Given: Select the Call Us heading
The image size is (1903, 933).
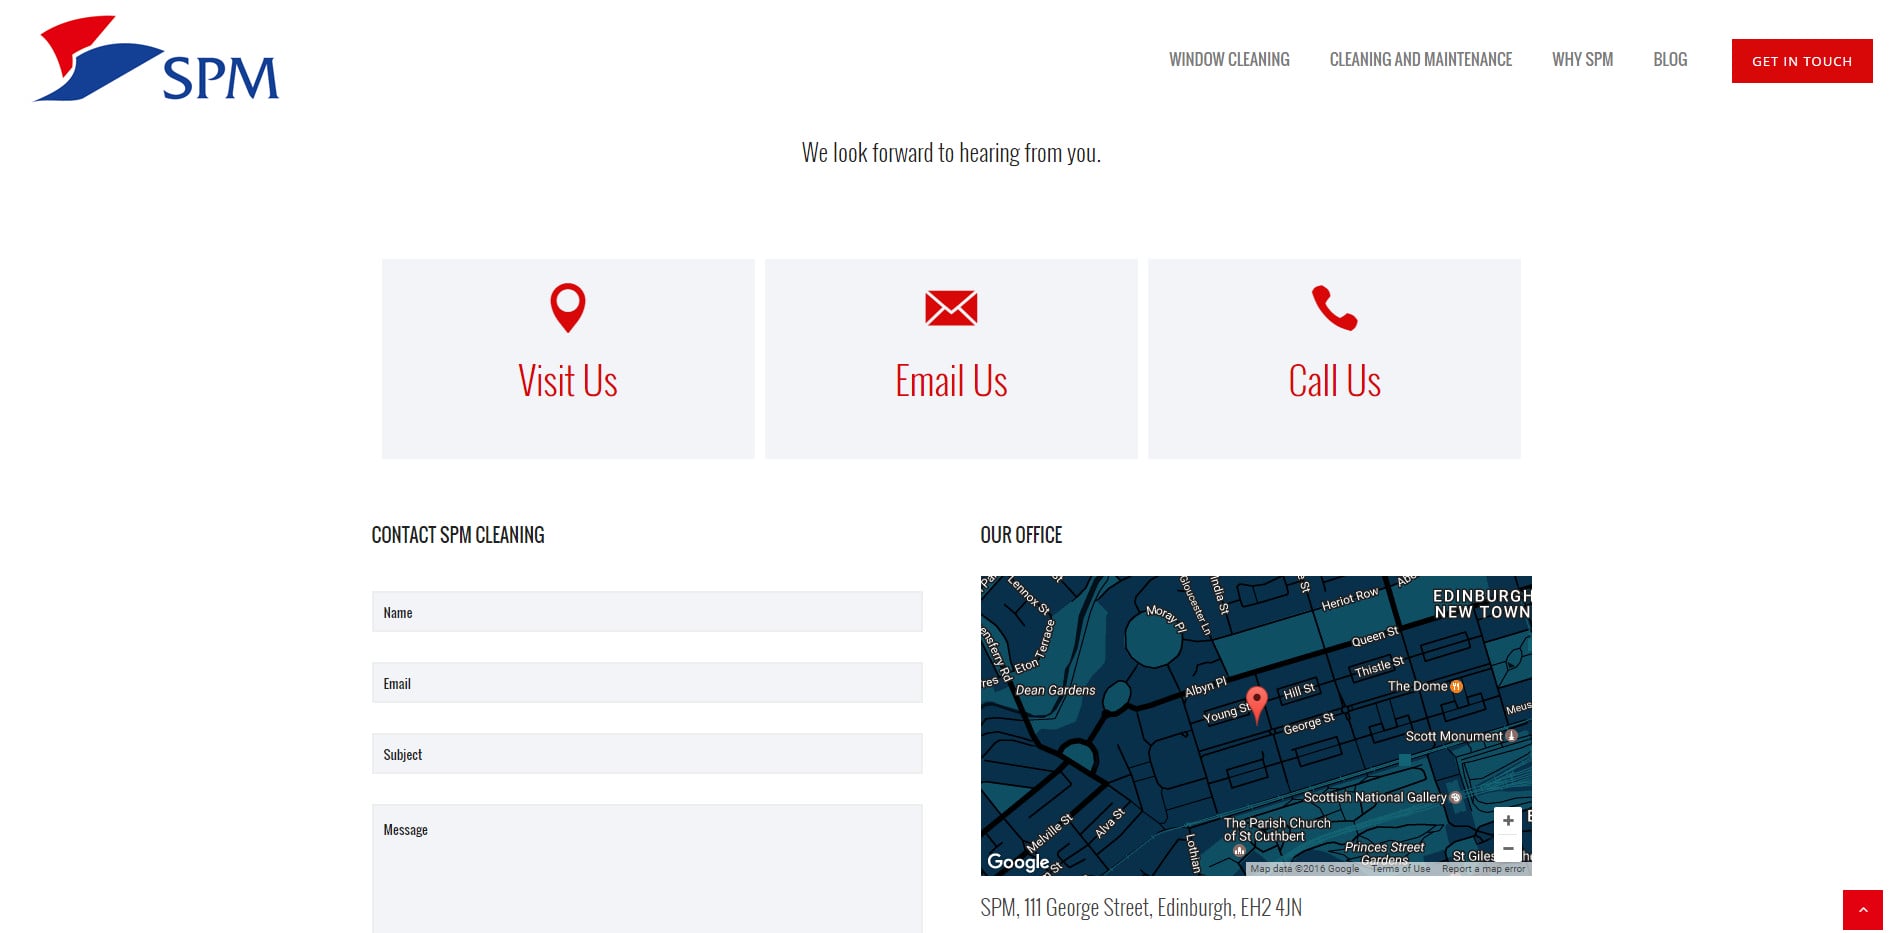Looking at the screenshot, I should coord(1334,381).
